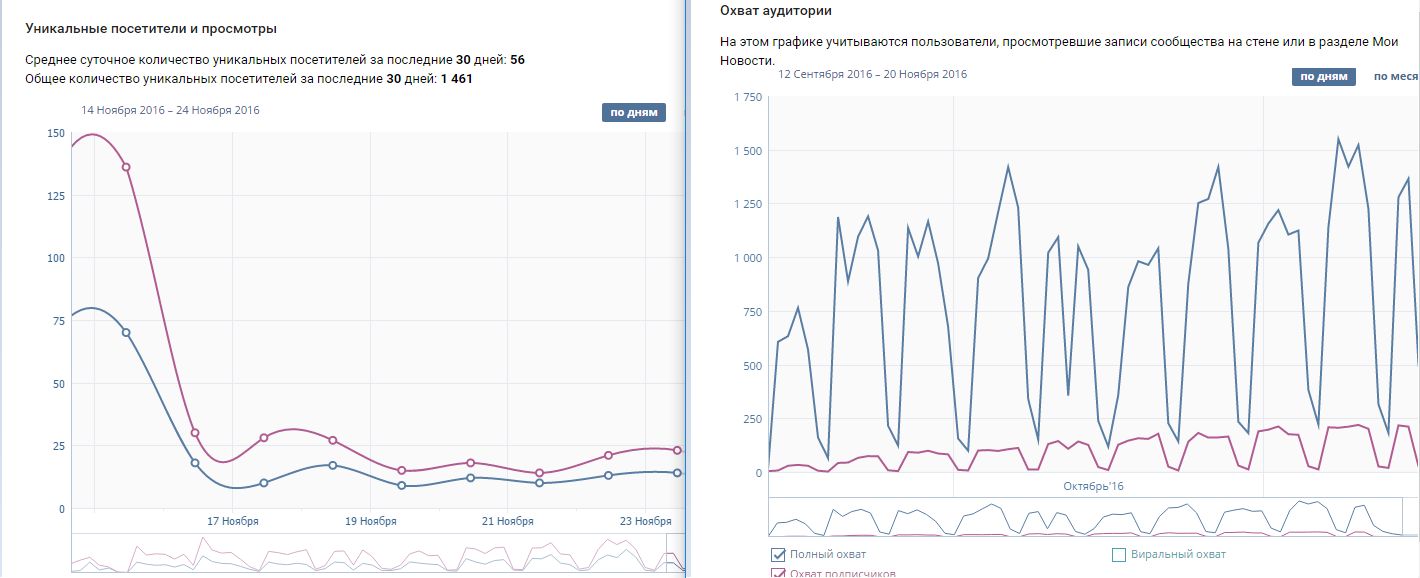The image size is (1420, 578).
Task: Click the visitors chart overview strip at bottom
Action: [x=370, y=553]
